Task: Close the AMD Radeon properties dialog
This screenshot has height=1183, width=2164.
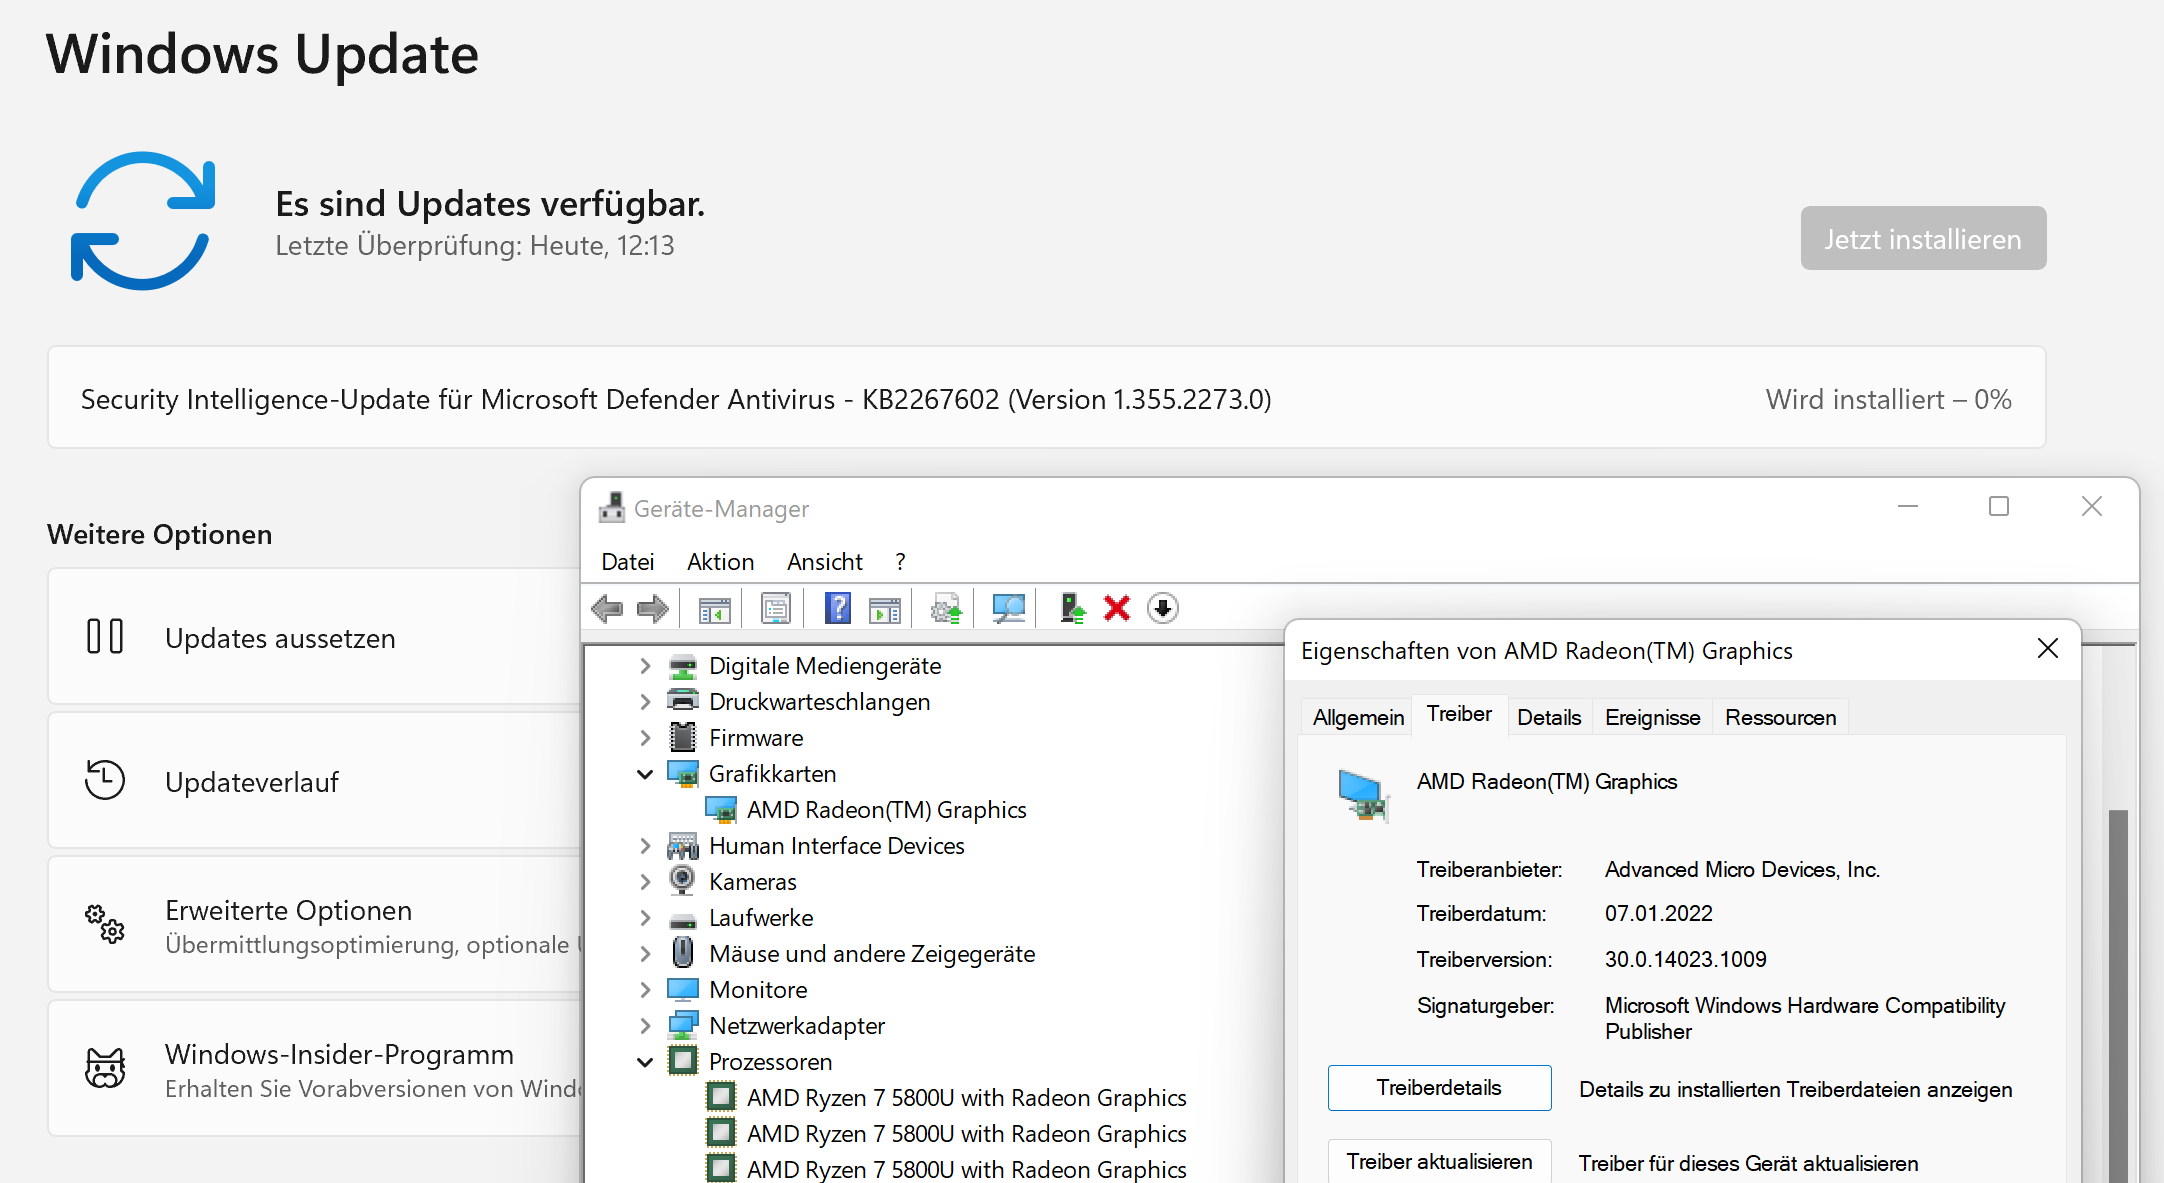Action: point(2048,649)
